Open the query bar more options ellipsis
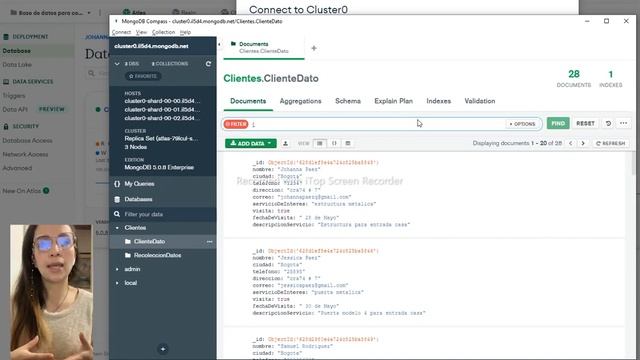The image size is (640, 360). coord(623,123)
